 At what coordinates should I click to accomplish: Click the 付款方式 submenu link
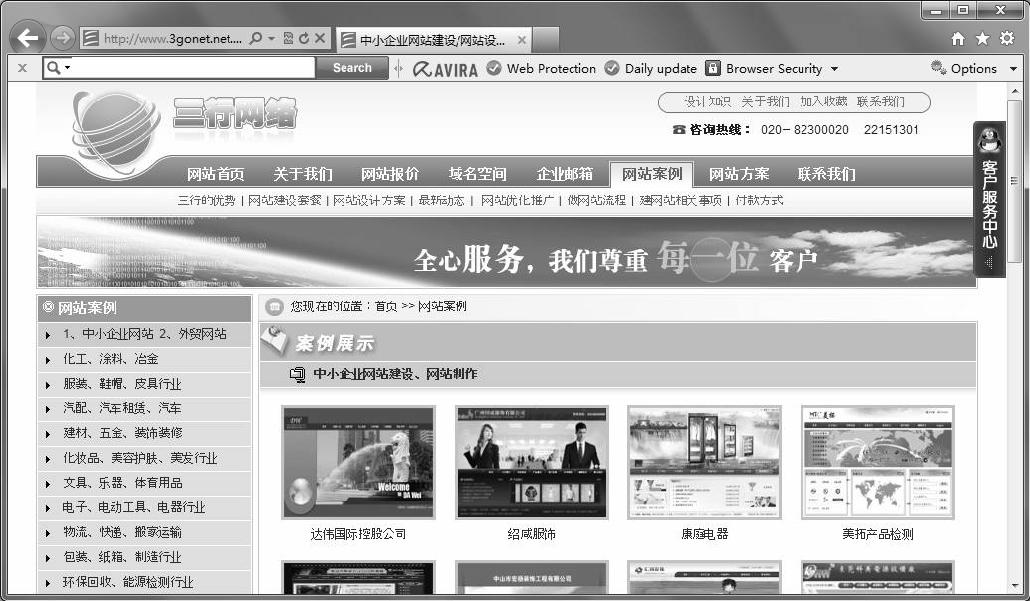coord(759,200)
